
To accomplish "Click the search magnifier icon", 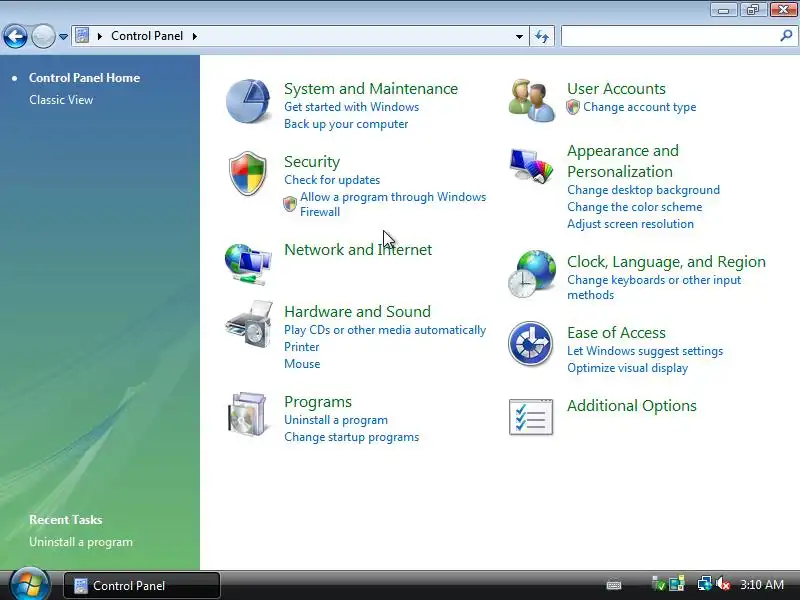I will [x=786, y=36].
